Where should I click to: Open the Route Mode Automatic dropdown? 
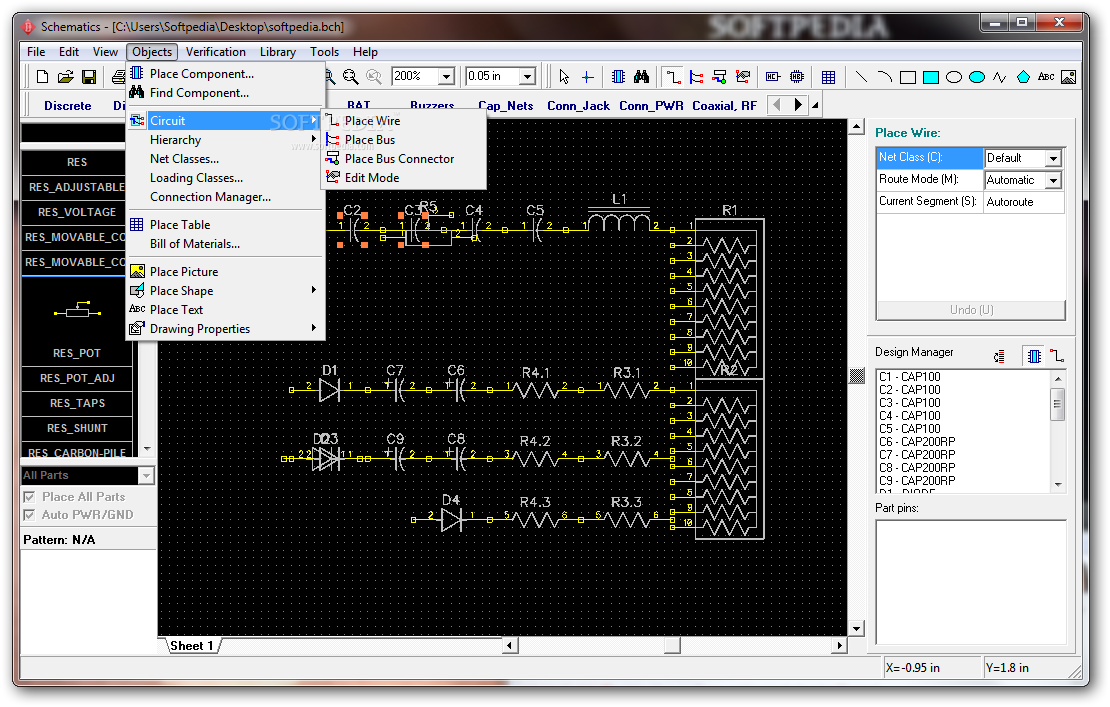[x=1053, y=180]
